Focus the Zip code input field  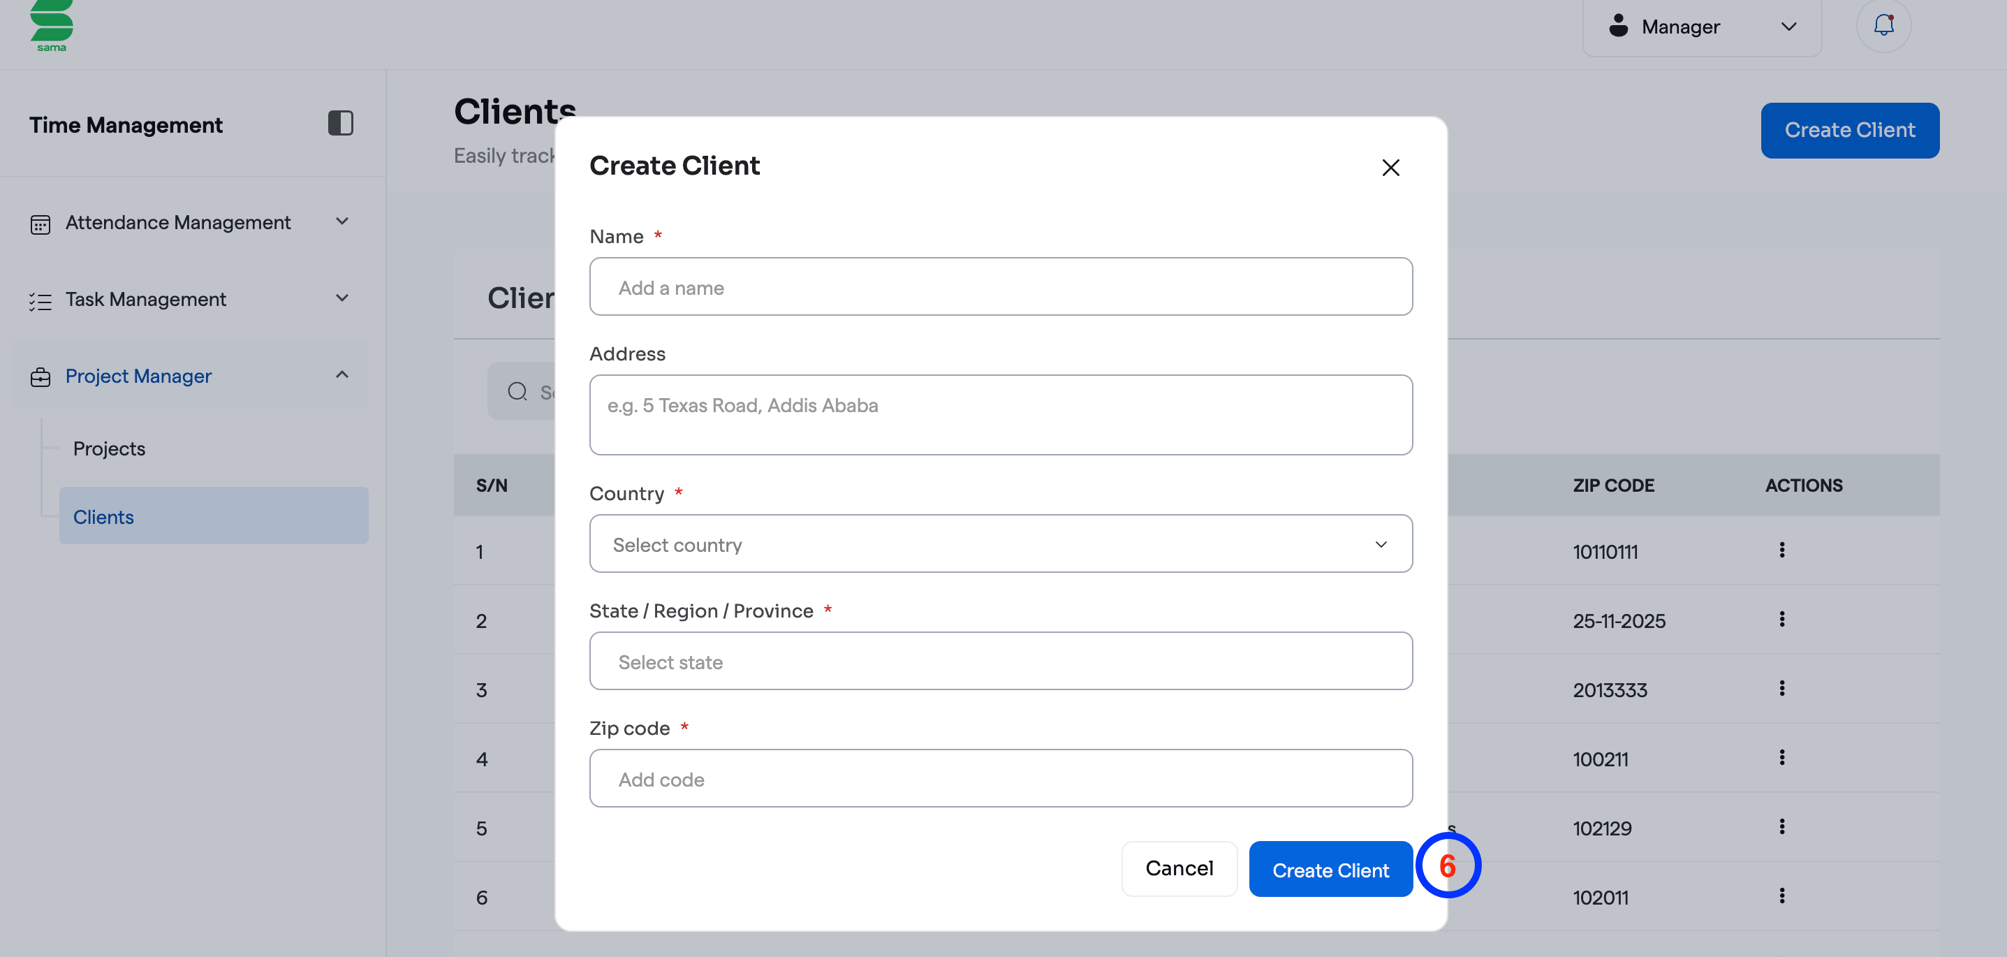[1000, 778]
